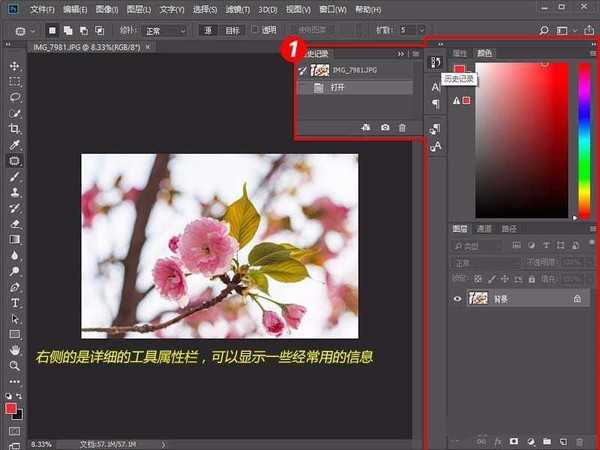The image size is (600, 450).
Task: Click the 目标 button in options bar
Action: point(232,30)
